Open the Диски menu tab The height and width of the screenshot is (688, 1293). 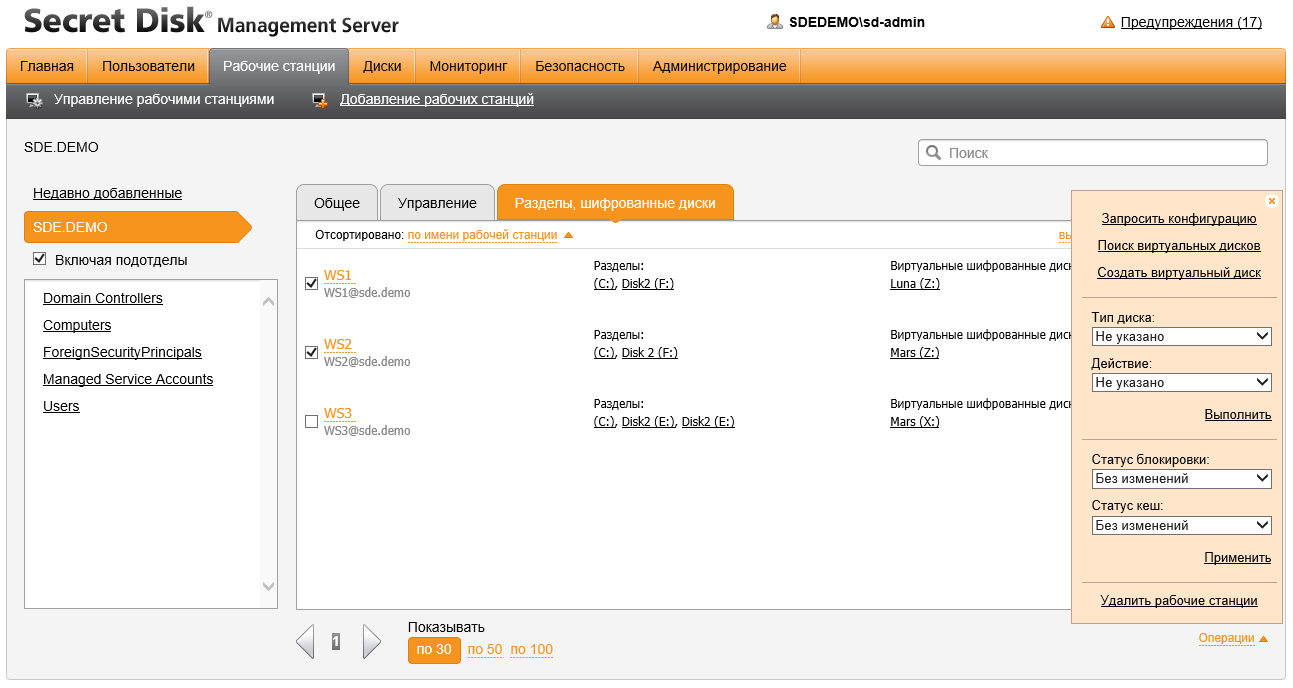pos(382,66)
